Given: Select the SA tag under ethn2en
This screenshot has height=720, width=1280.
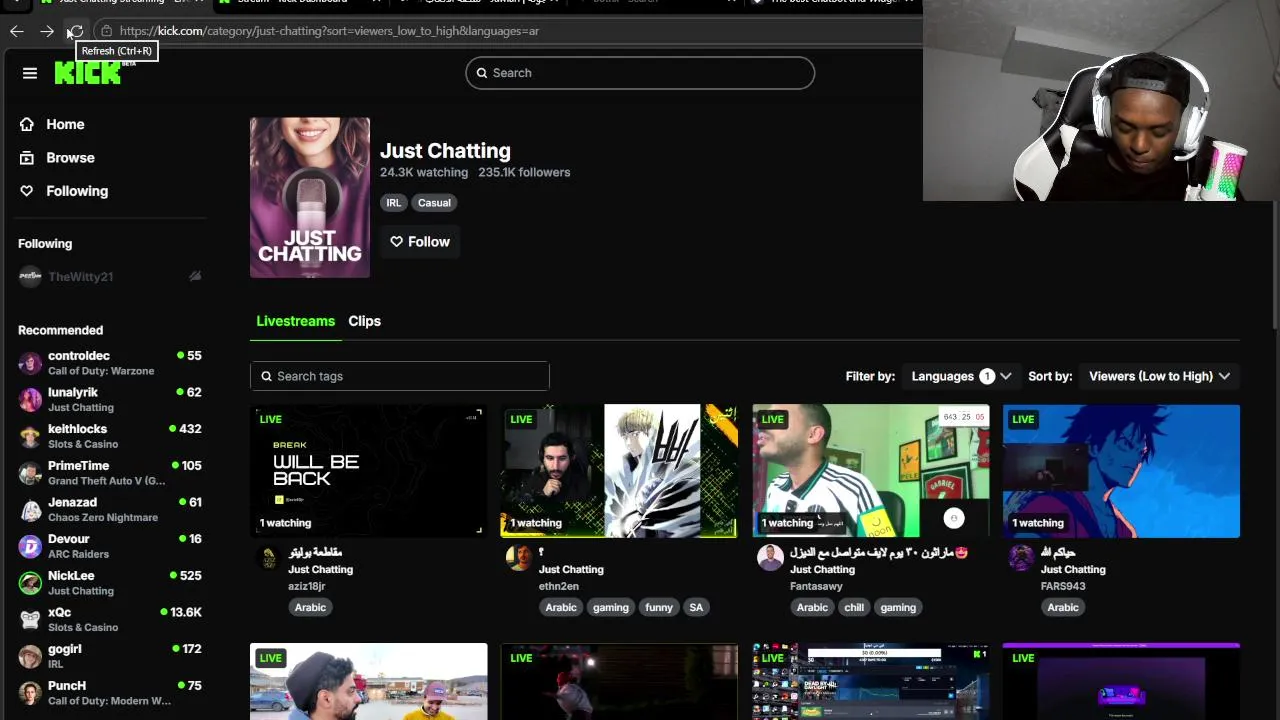Looking at the screenshot, I should point(696,607).
